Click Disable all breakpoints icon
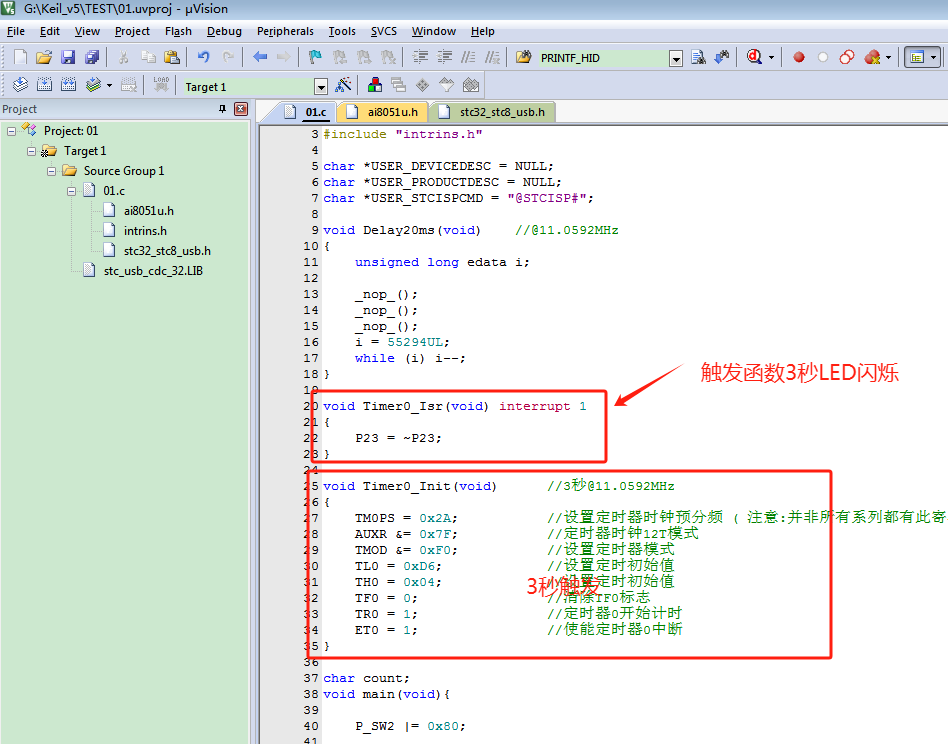 847,57
